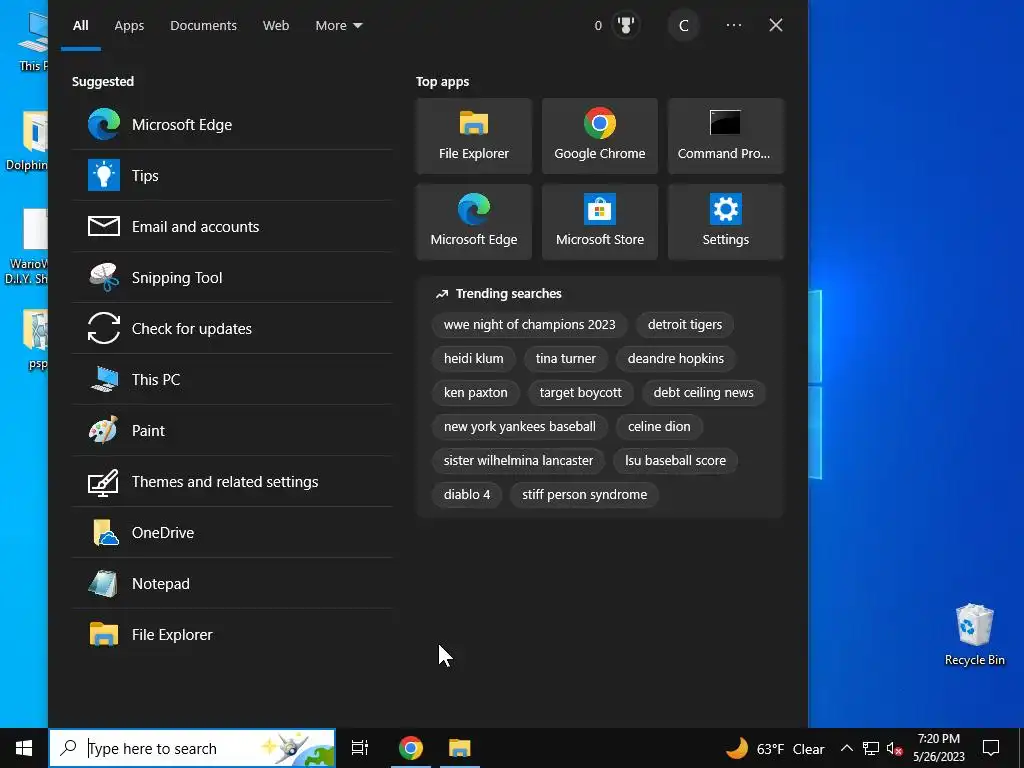Viewport: 1024px width, 768px height.
Task: Click ken paxton trending search
Action: (x=475, y=392)
